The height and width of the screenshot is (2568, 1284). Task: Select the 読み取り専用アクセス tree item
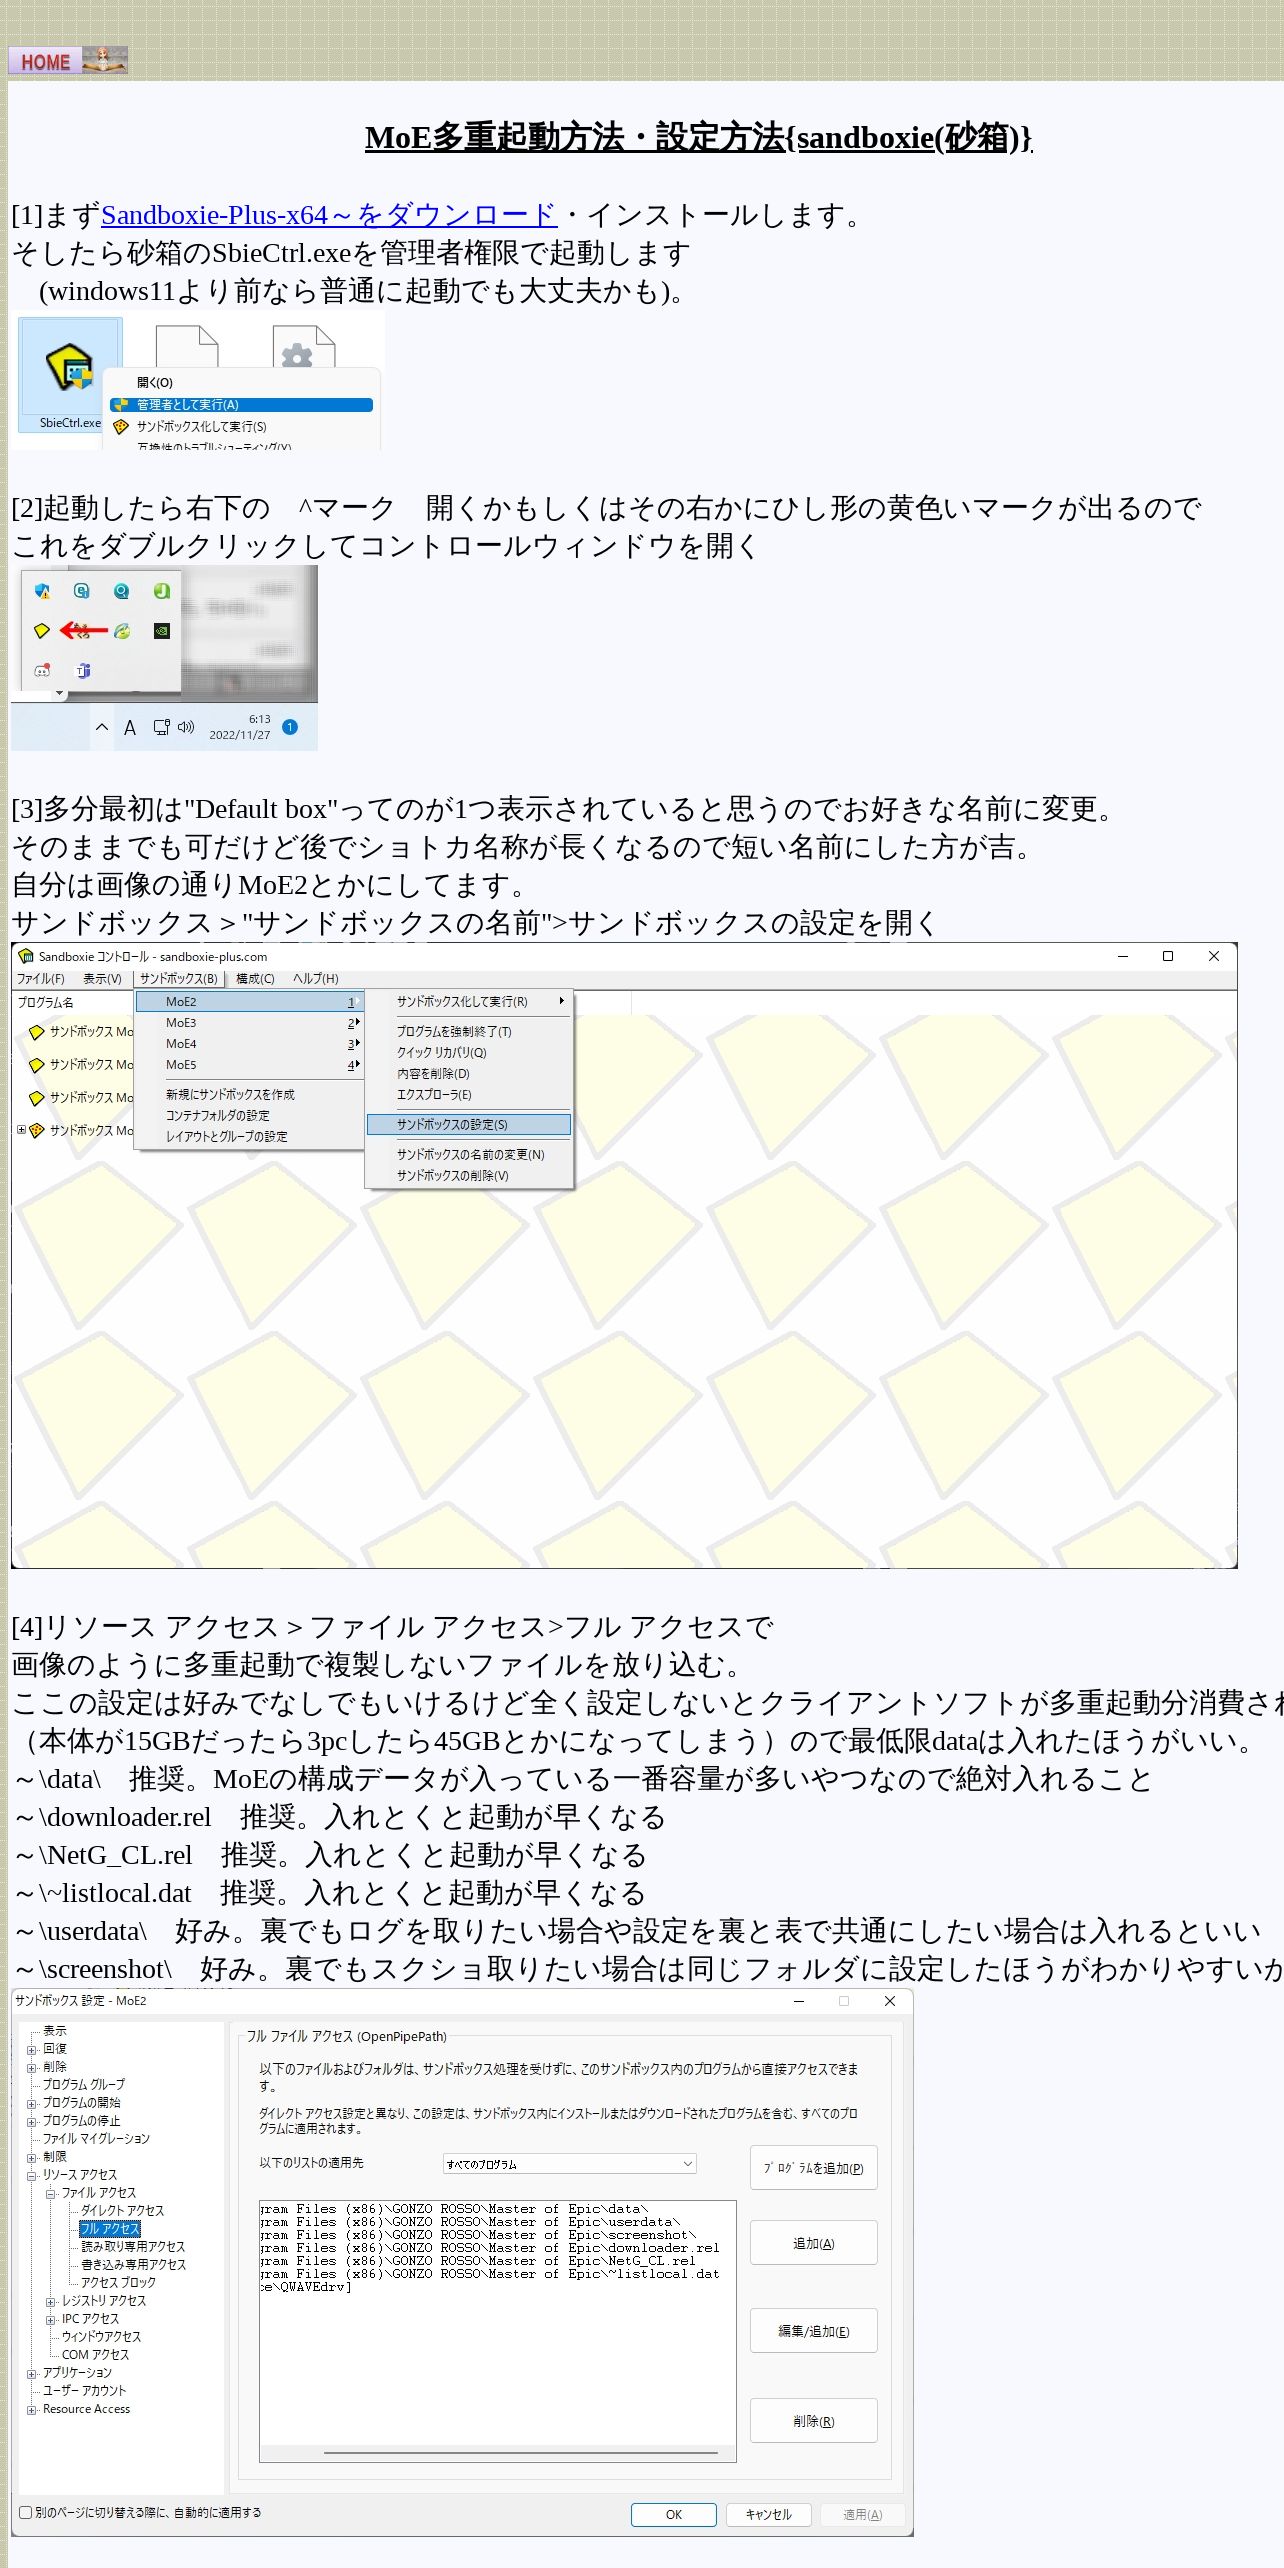point(133,2247)
